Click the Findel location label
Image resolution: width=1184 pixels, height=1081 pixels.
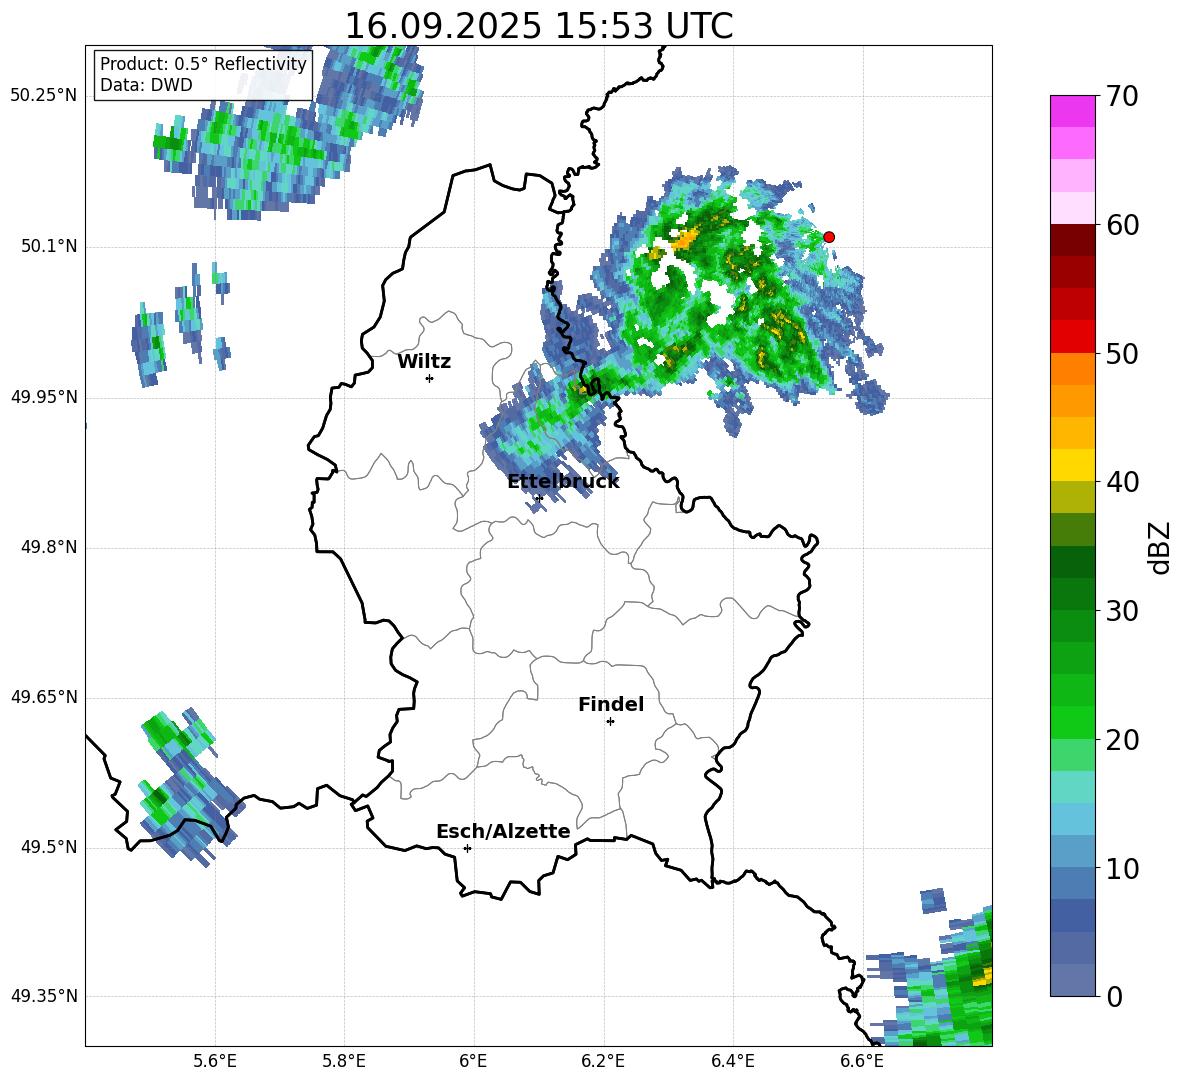click(x=611, y=704)
